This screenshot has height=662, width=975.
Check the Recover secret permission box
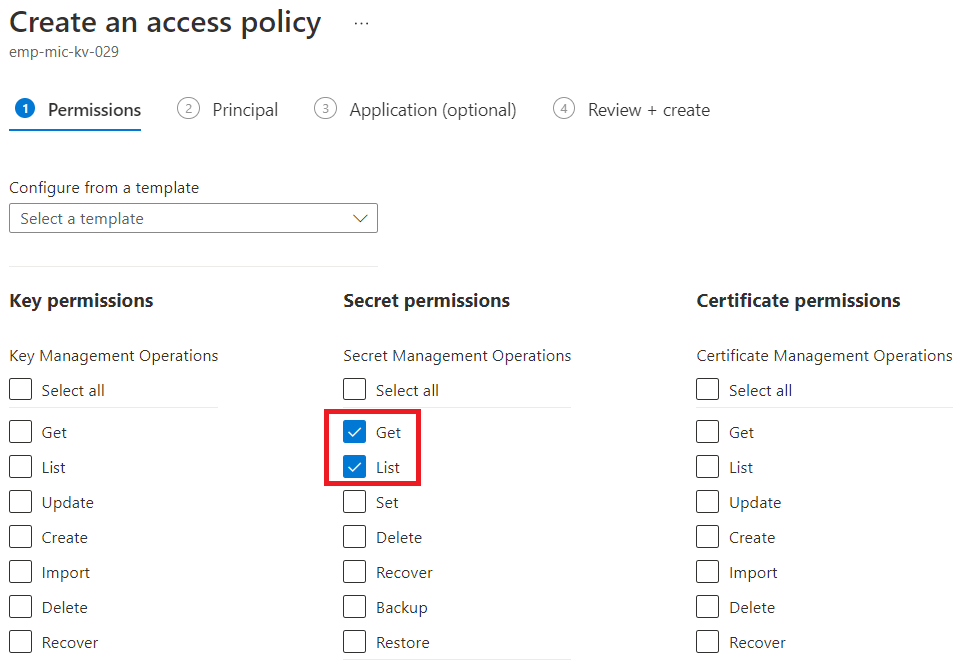[x=354, y=572]
